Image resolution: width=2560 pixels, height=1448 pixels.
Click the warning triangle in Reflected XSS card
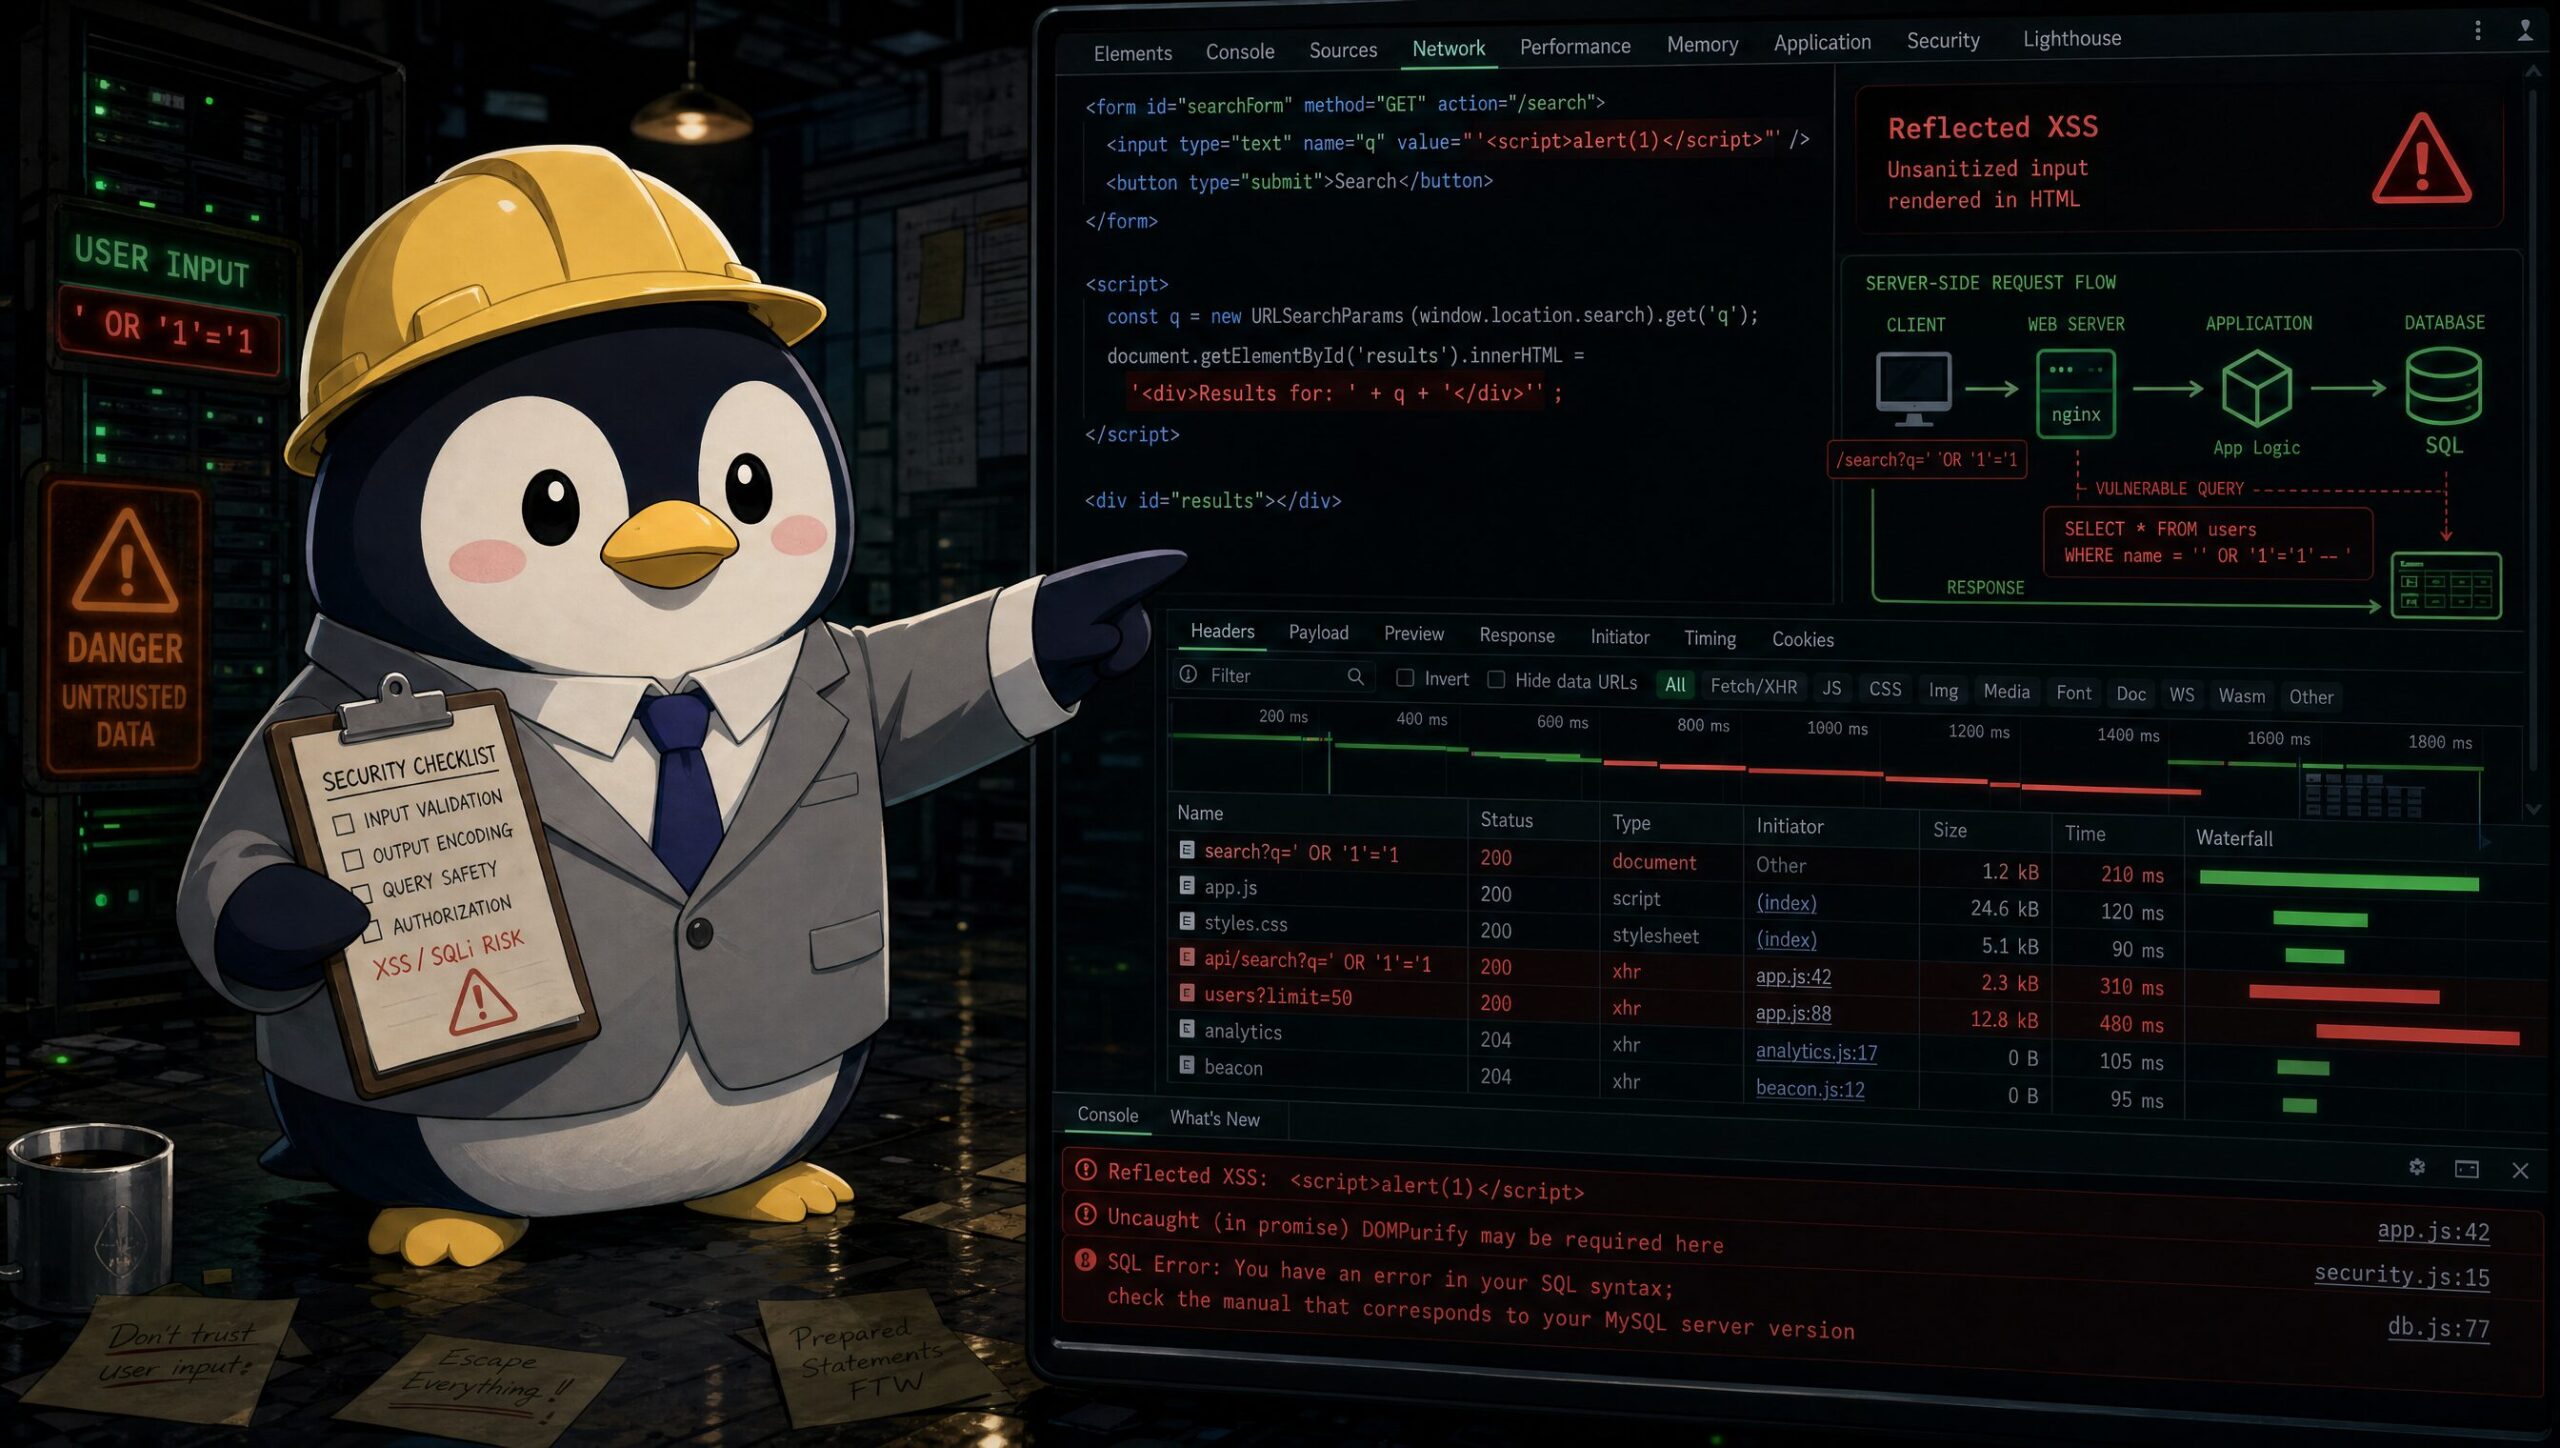pos(2421,160)
